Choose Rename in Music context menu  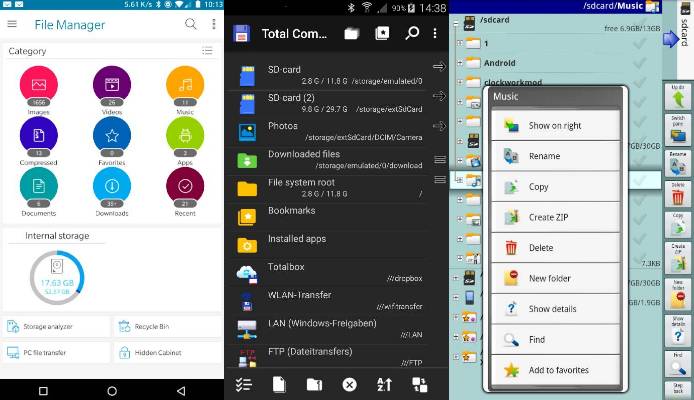click(x=556, y=156)
